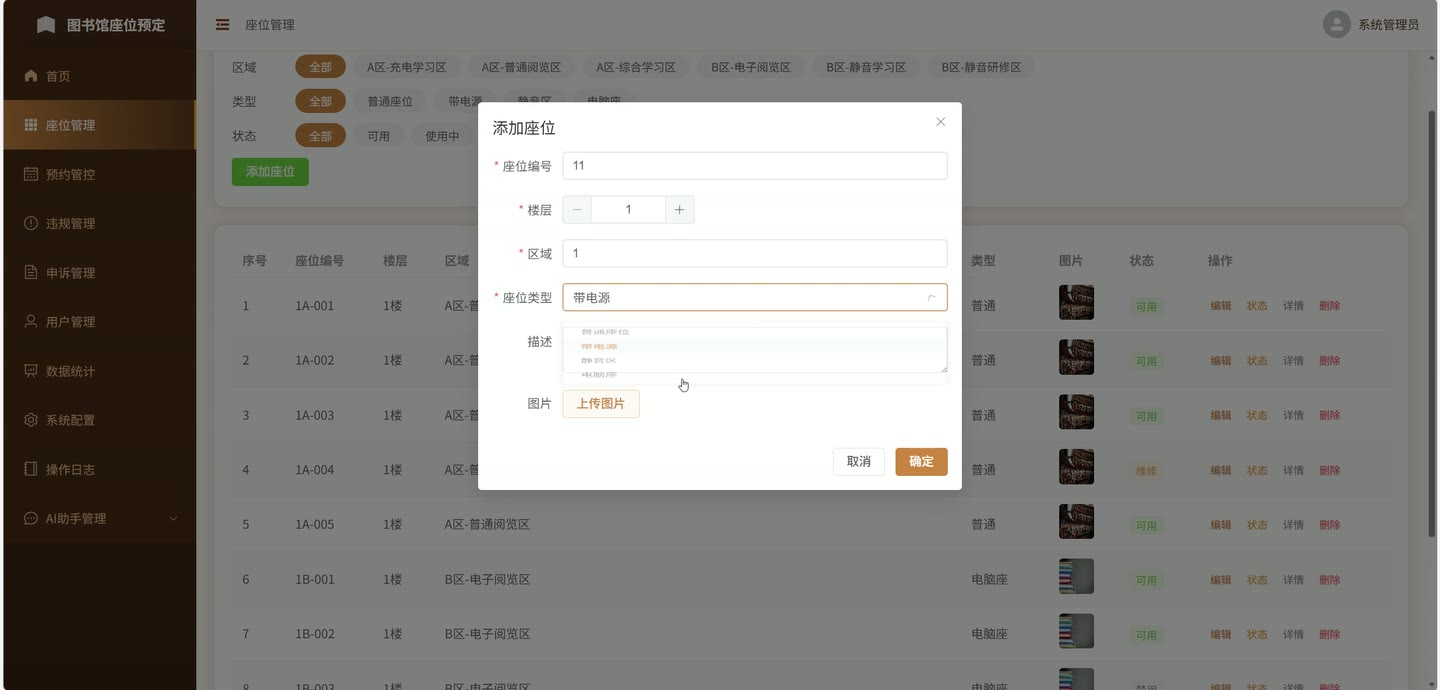Click the seat number 1A-003 cell
1440x690 pixels.
click(315, 415)
